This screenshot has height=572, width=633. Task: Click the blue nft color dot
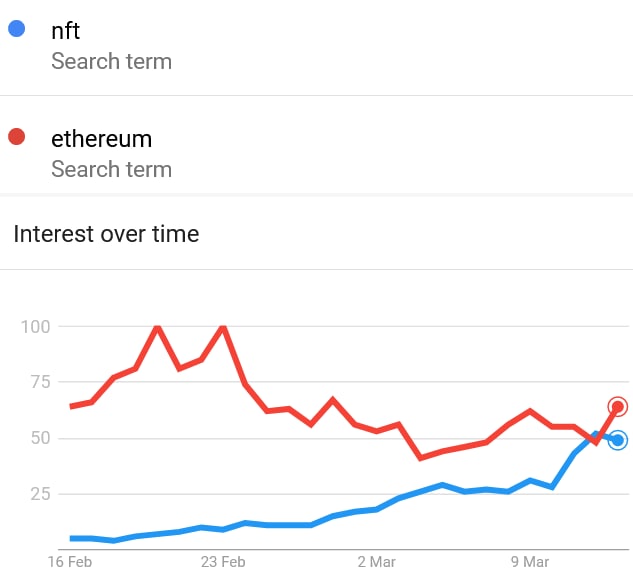tap(16, 29)
